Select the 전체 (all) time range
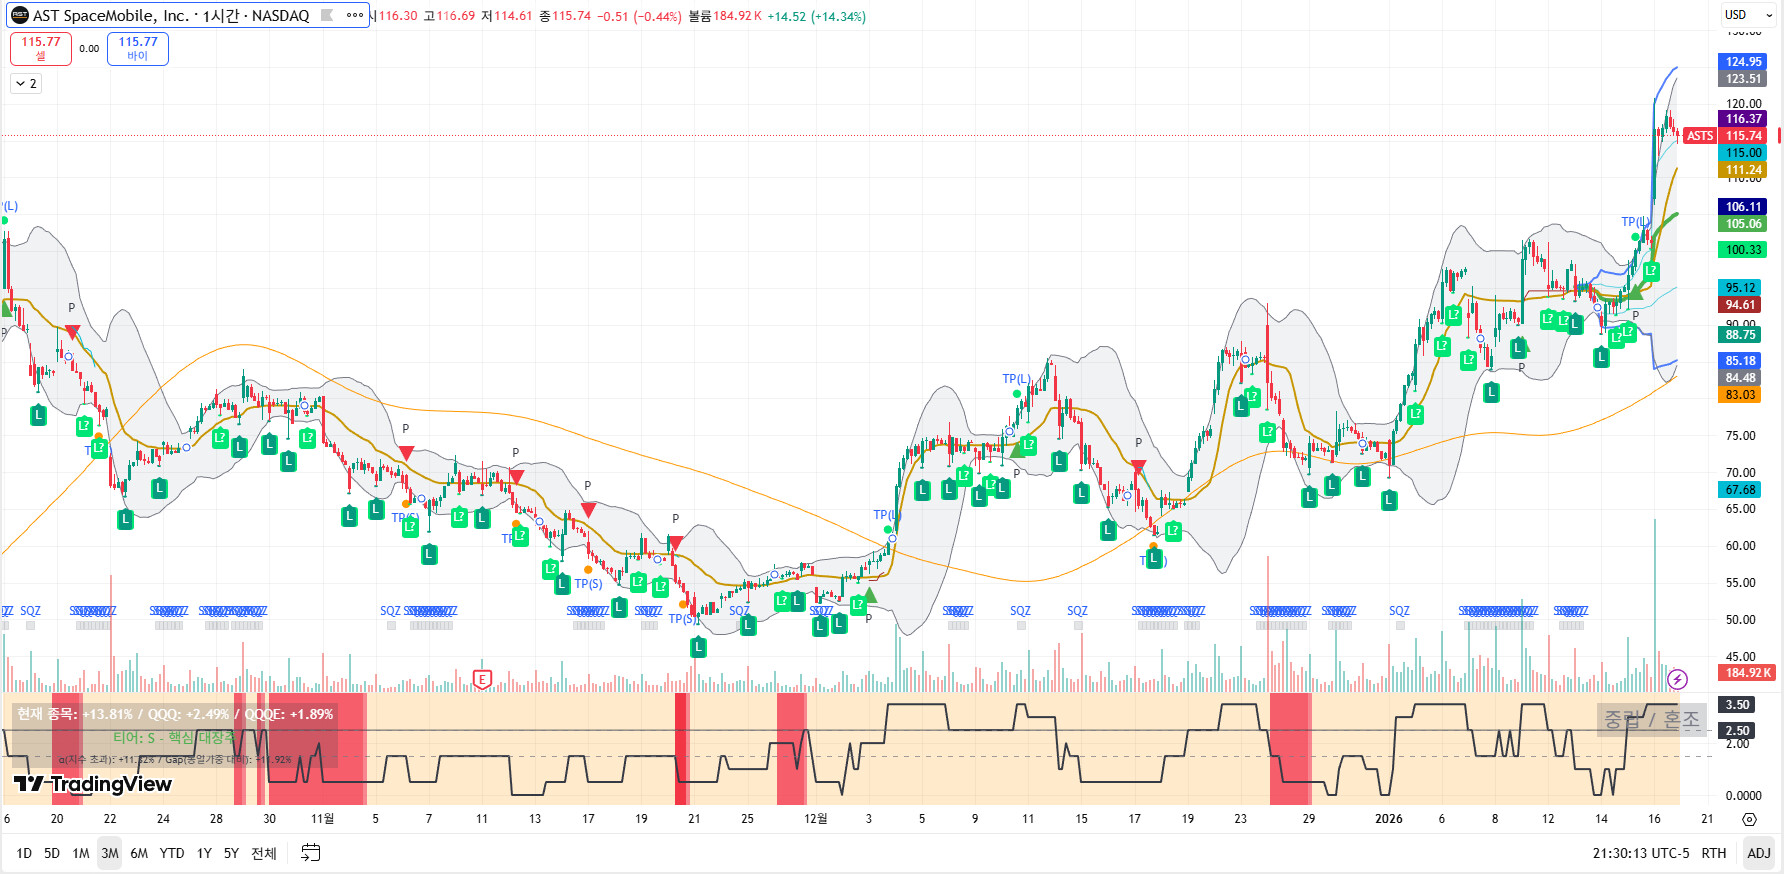 (264, 853)
